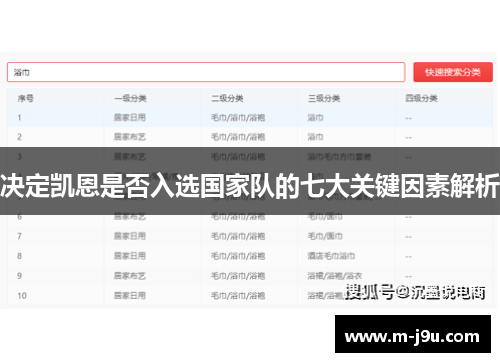Click the -- fourth-level cell in row 7
Viewport: 500px width, 362px height.
[408, 237]
